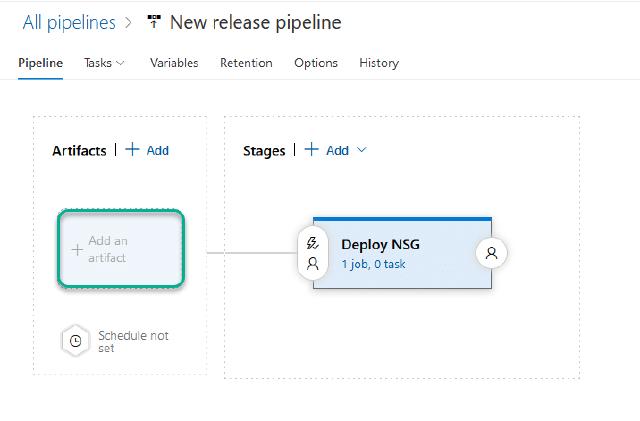This screenshot has width=640, height=421.
Task: Click the pre-deployment trigger lightning icon
Action: pyautogui.click(x=312, y=242)
